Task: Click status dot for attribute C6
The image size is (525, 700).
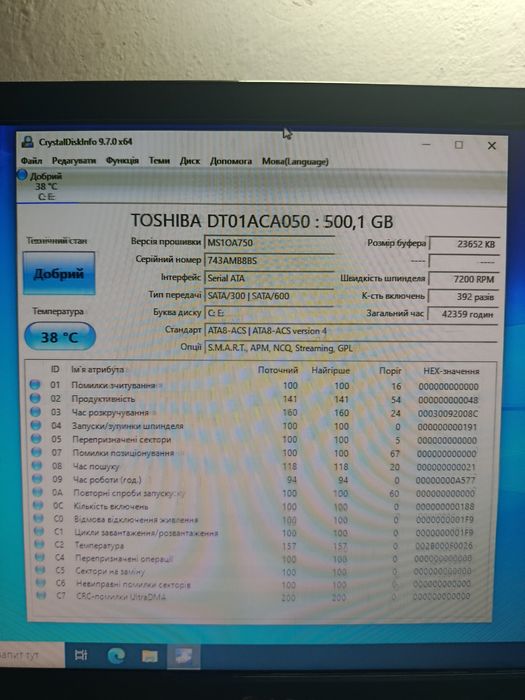Action: (42, 583)
